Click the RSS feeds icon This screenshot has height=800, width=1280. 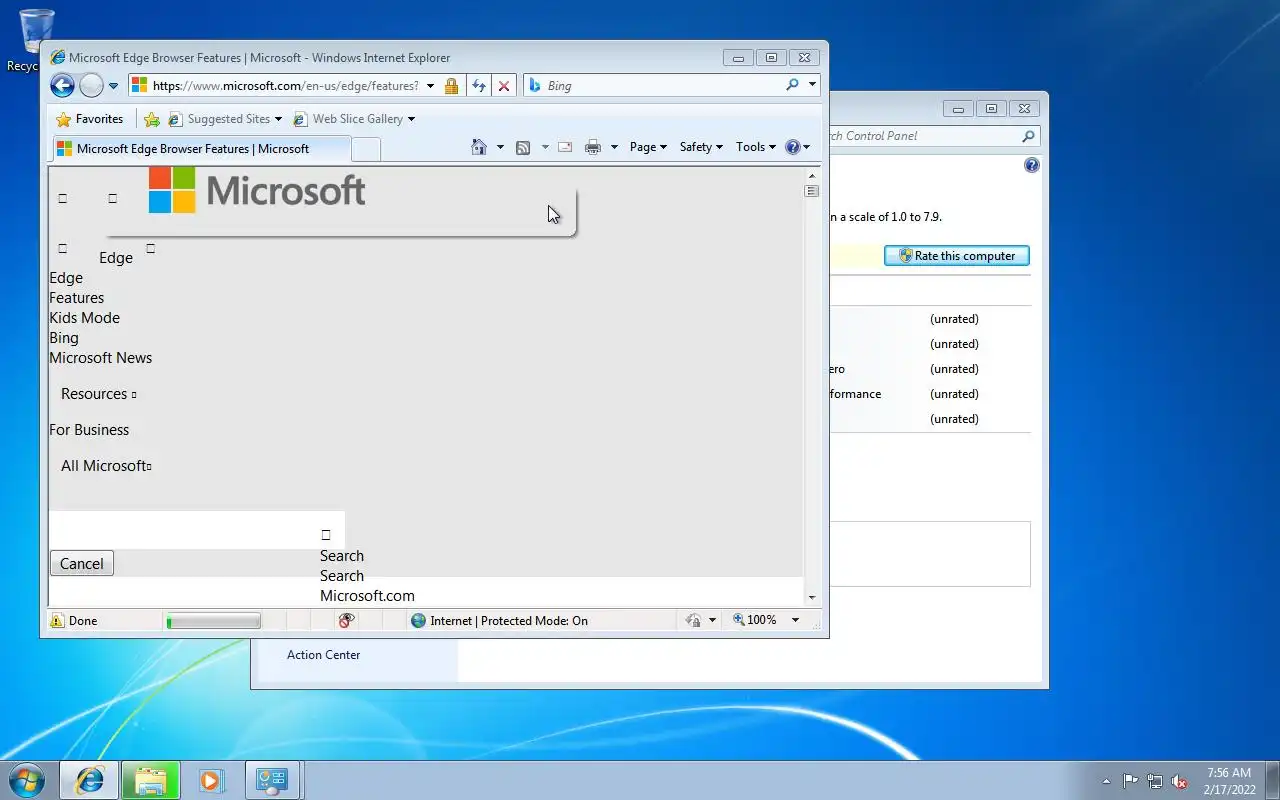pyautogui.click(x=522, y=147)
